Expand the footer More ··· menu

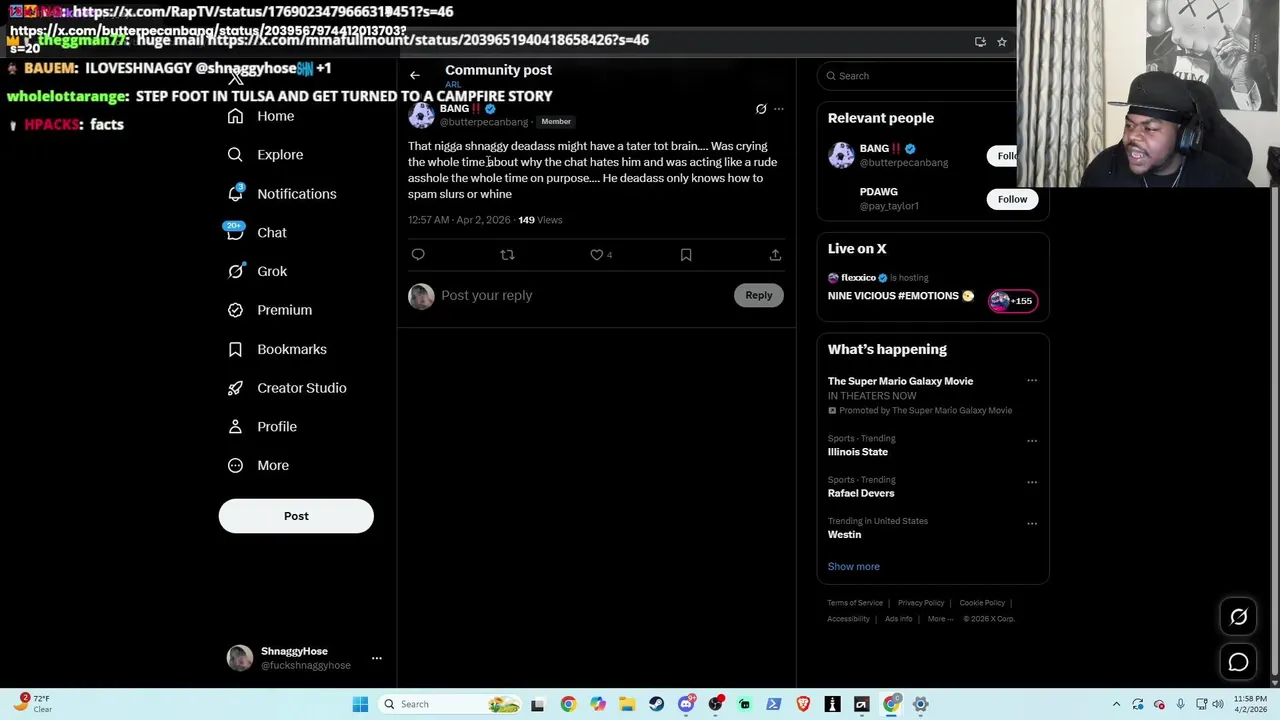click(940, 619)
